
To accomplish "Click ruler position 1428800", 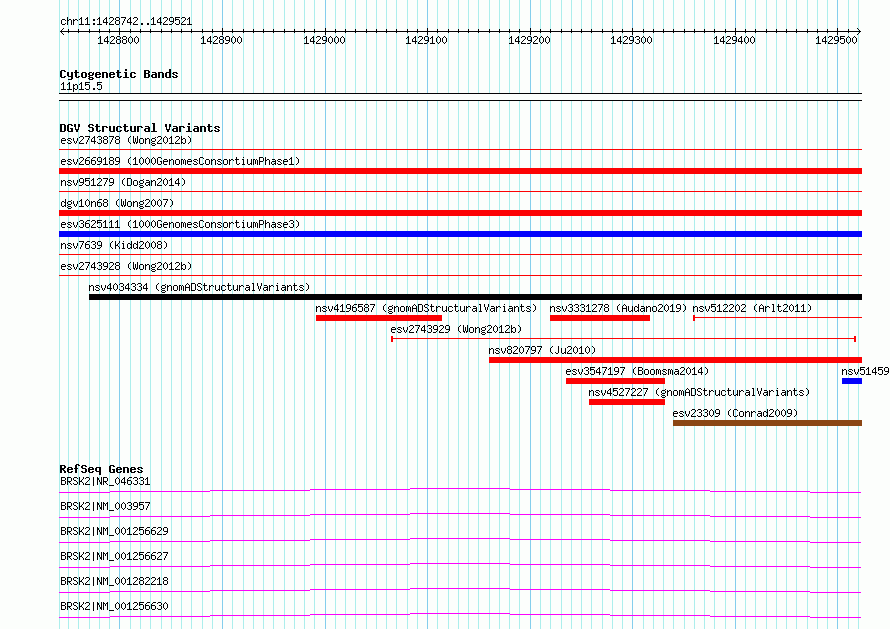I will [118, 40].
